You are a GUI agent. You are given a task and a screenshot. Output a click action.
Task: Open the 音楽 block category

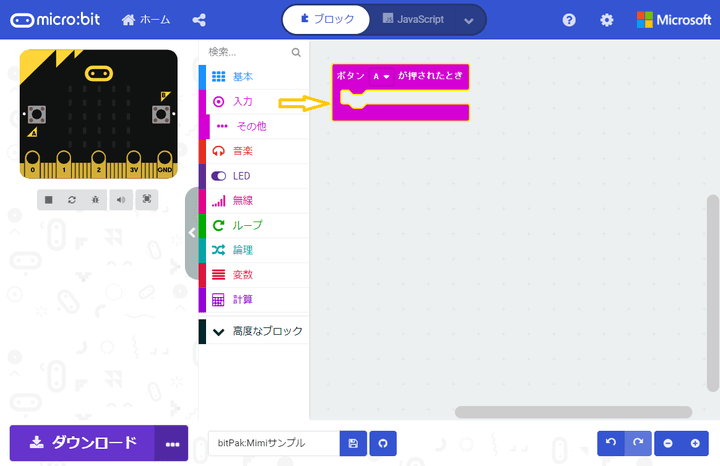(x=254, y=151)
